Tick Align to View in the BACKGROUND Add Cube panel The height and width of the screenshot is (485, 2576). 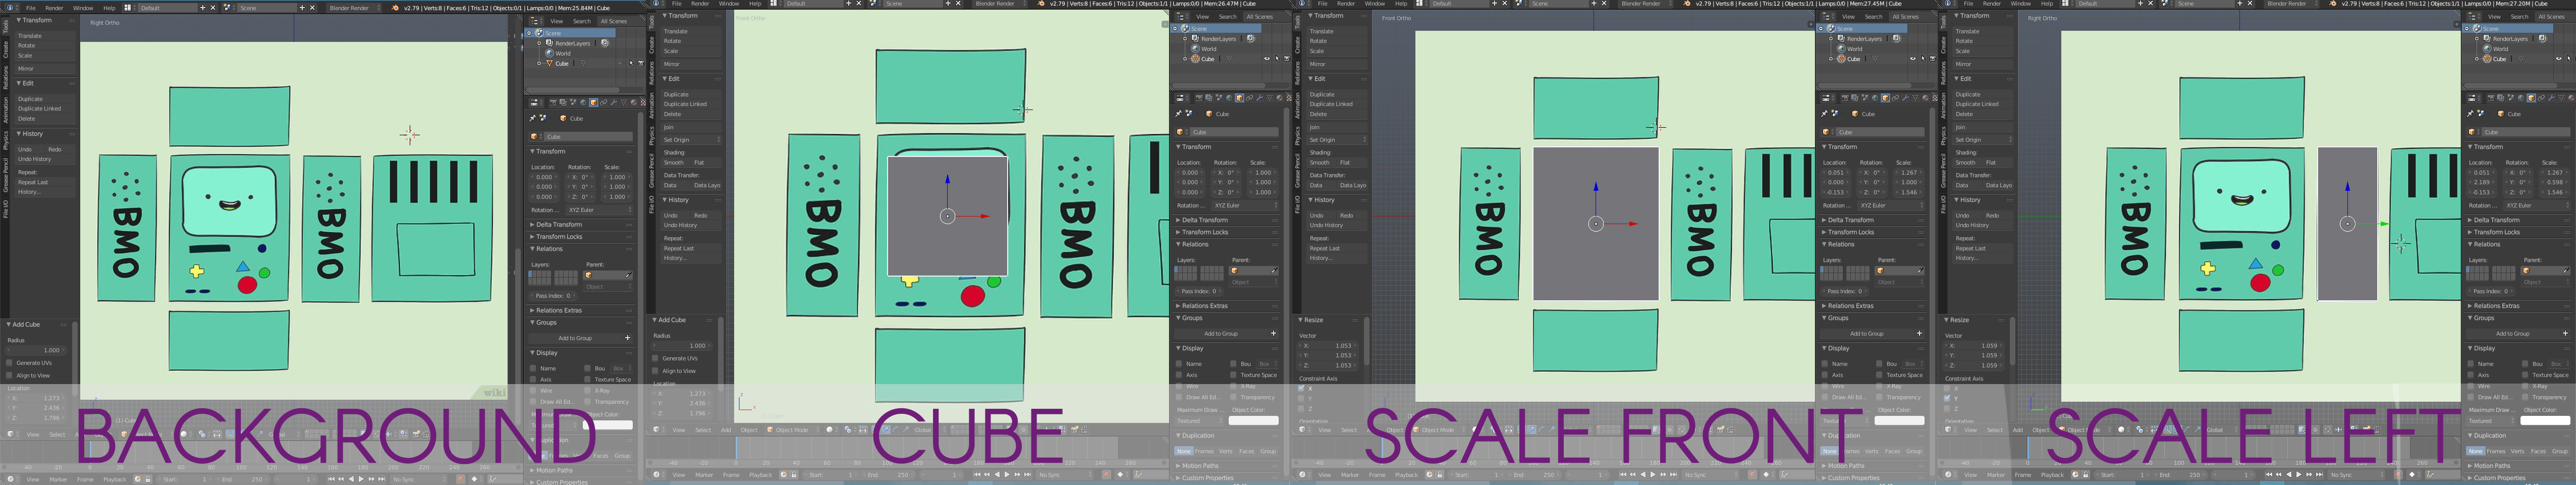pos(10,375)
